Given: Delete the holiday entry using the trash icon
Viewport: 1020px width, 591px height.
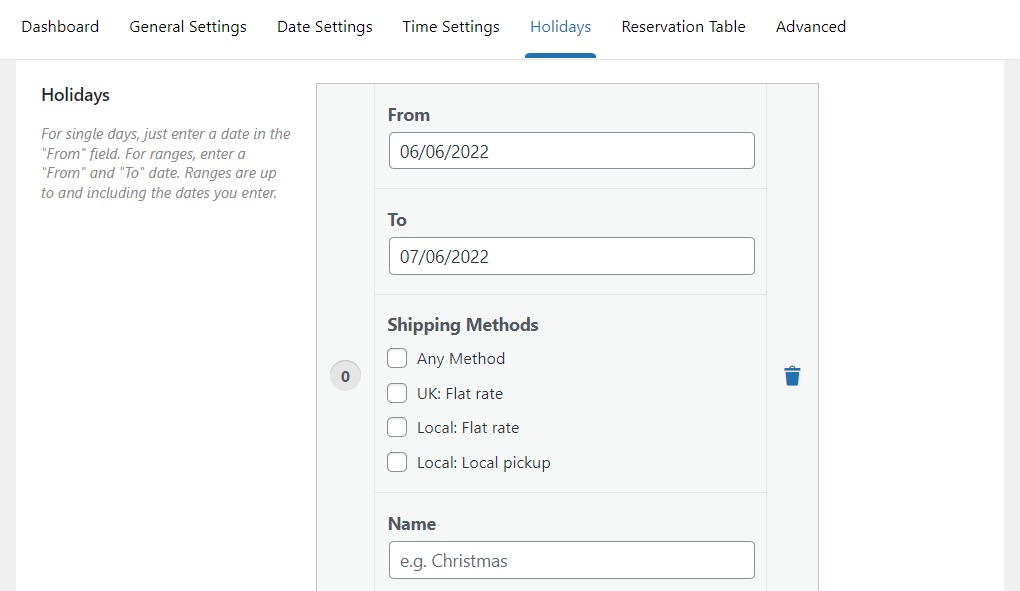Looking at the screenshot, I should (792, 375).
